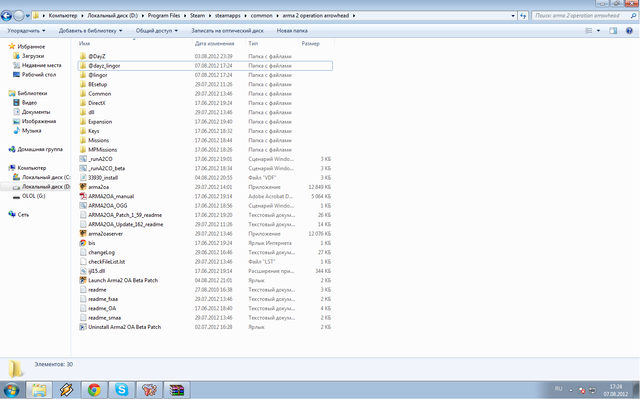Open the Музыка library
The image size is (640, 400).
point(27,131)
